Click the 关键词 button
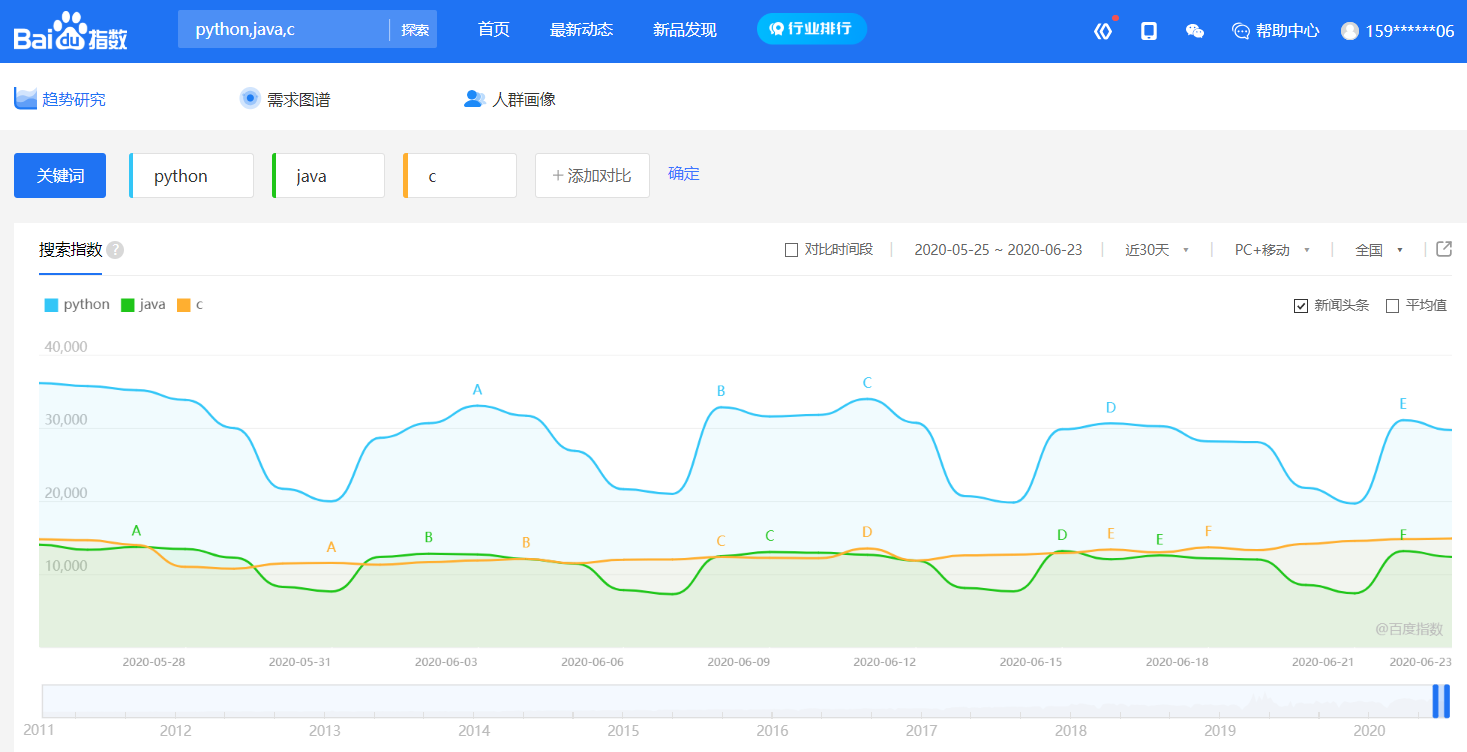This screenshot has width=1467, height=752. (x=60, y=176)
